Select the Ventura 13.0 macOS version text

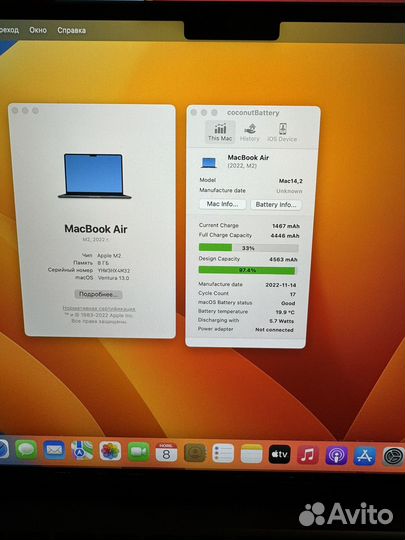tap(114, 278)
